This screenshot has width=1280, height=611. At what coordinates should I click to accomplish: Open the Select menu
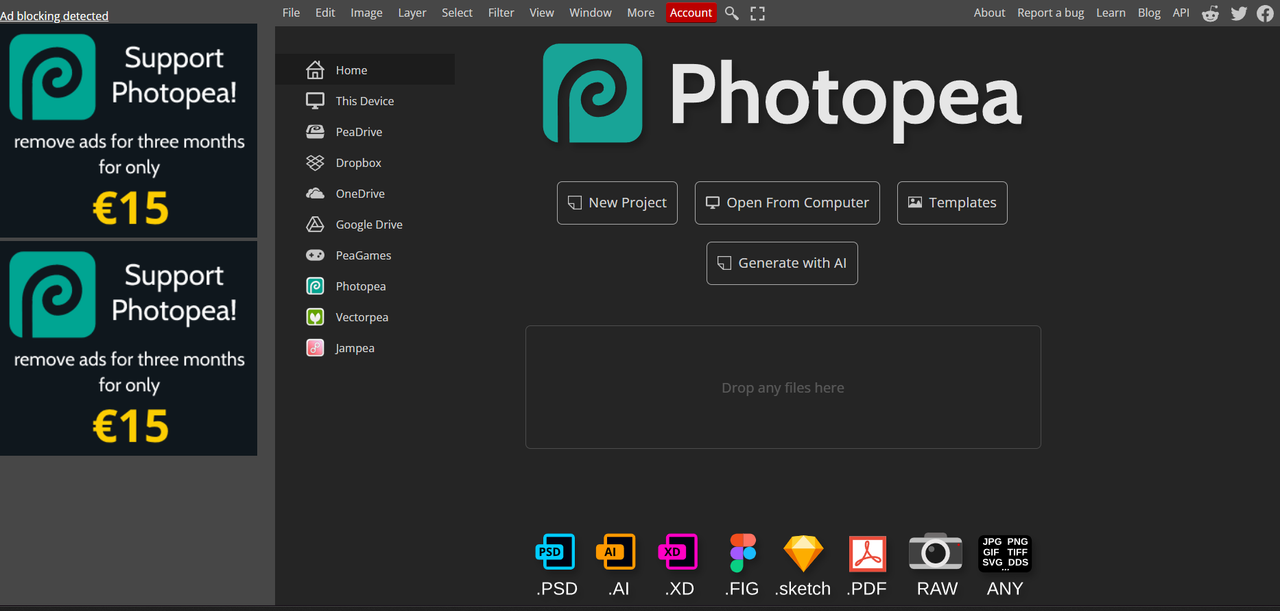coord(457,13)
